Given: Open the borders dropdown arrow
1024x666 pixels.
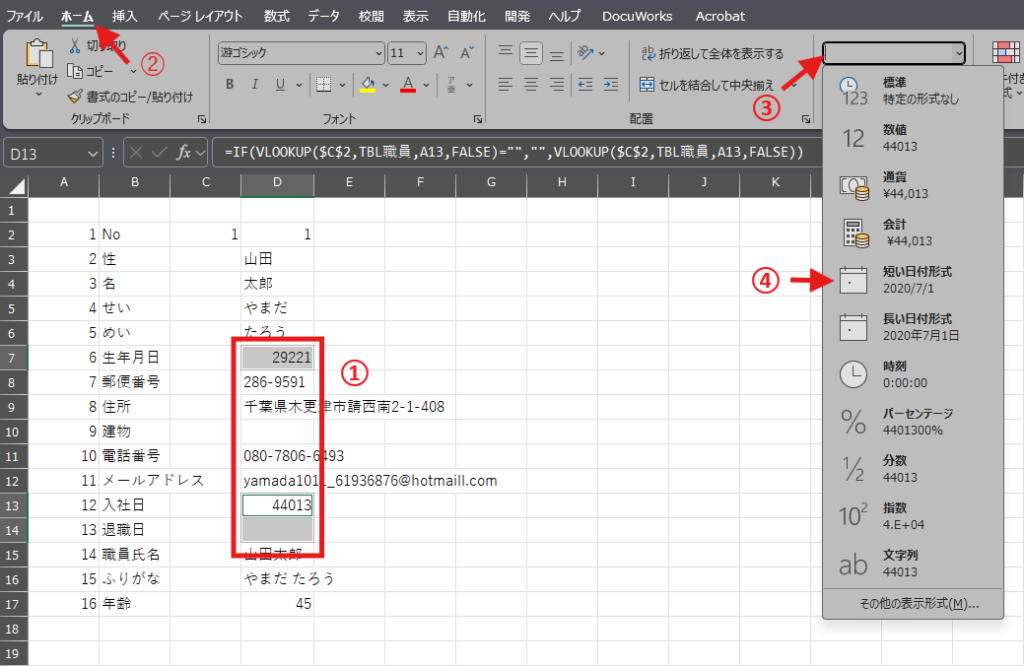Looking at the screenshot, I should [x=342, y=85].
